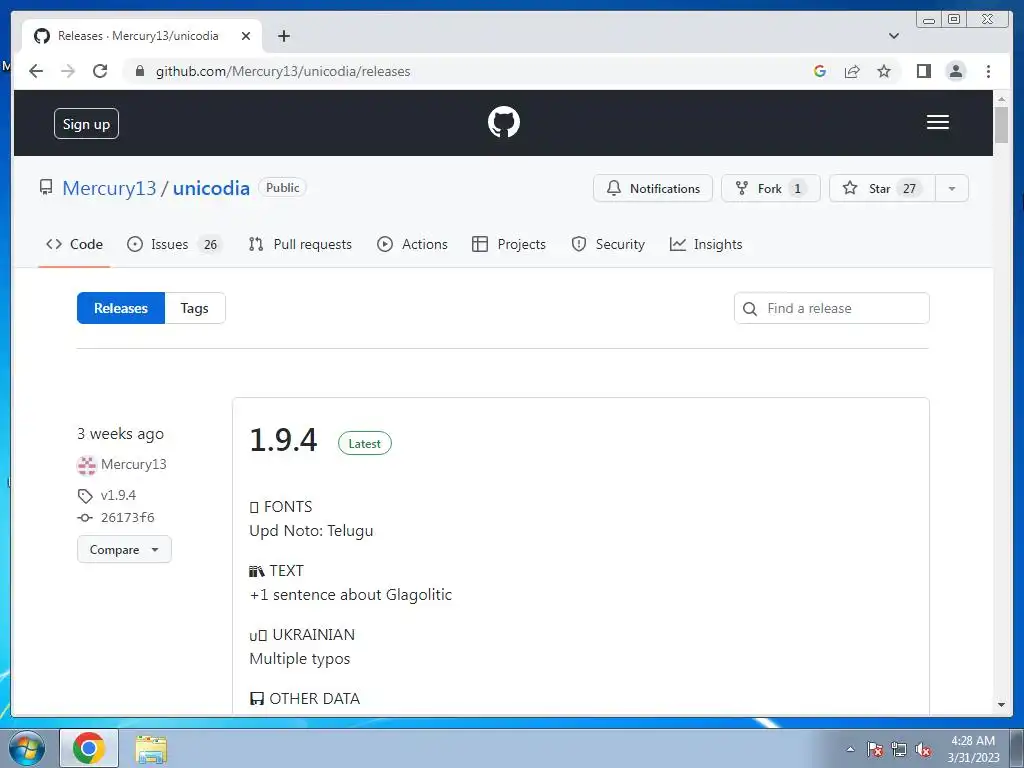Click the Google icon in address bar
This screenshot has width=1024, height=768.
coord(820,71)
